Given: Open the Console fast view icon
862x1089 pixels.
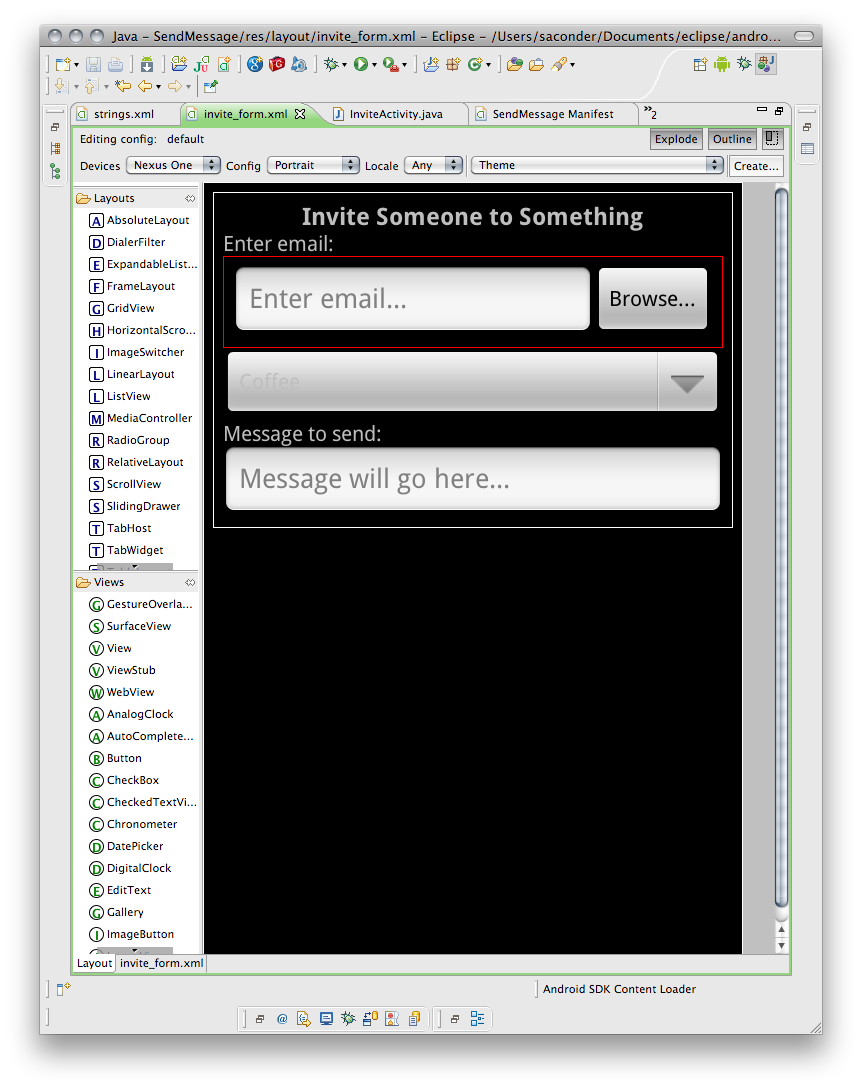Looking at the screenshot, I should click(326, 1019).
